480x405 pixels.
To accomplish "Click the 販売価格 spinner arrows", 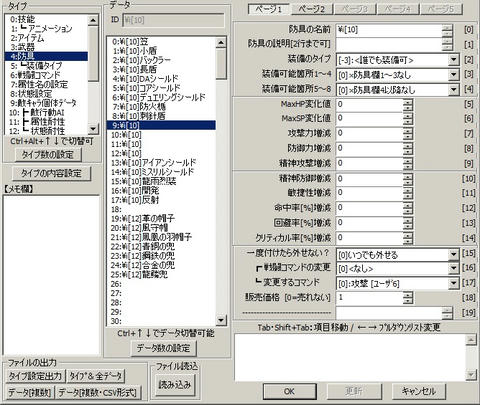I will coord(407,297).
